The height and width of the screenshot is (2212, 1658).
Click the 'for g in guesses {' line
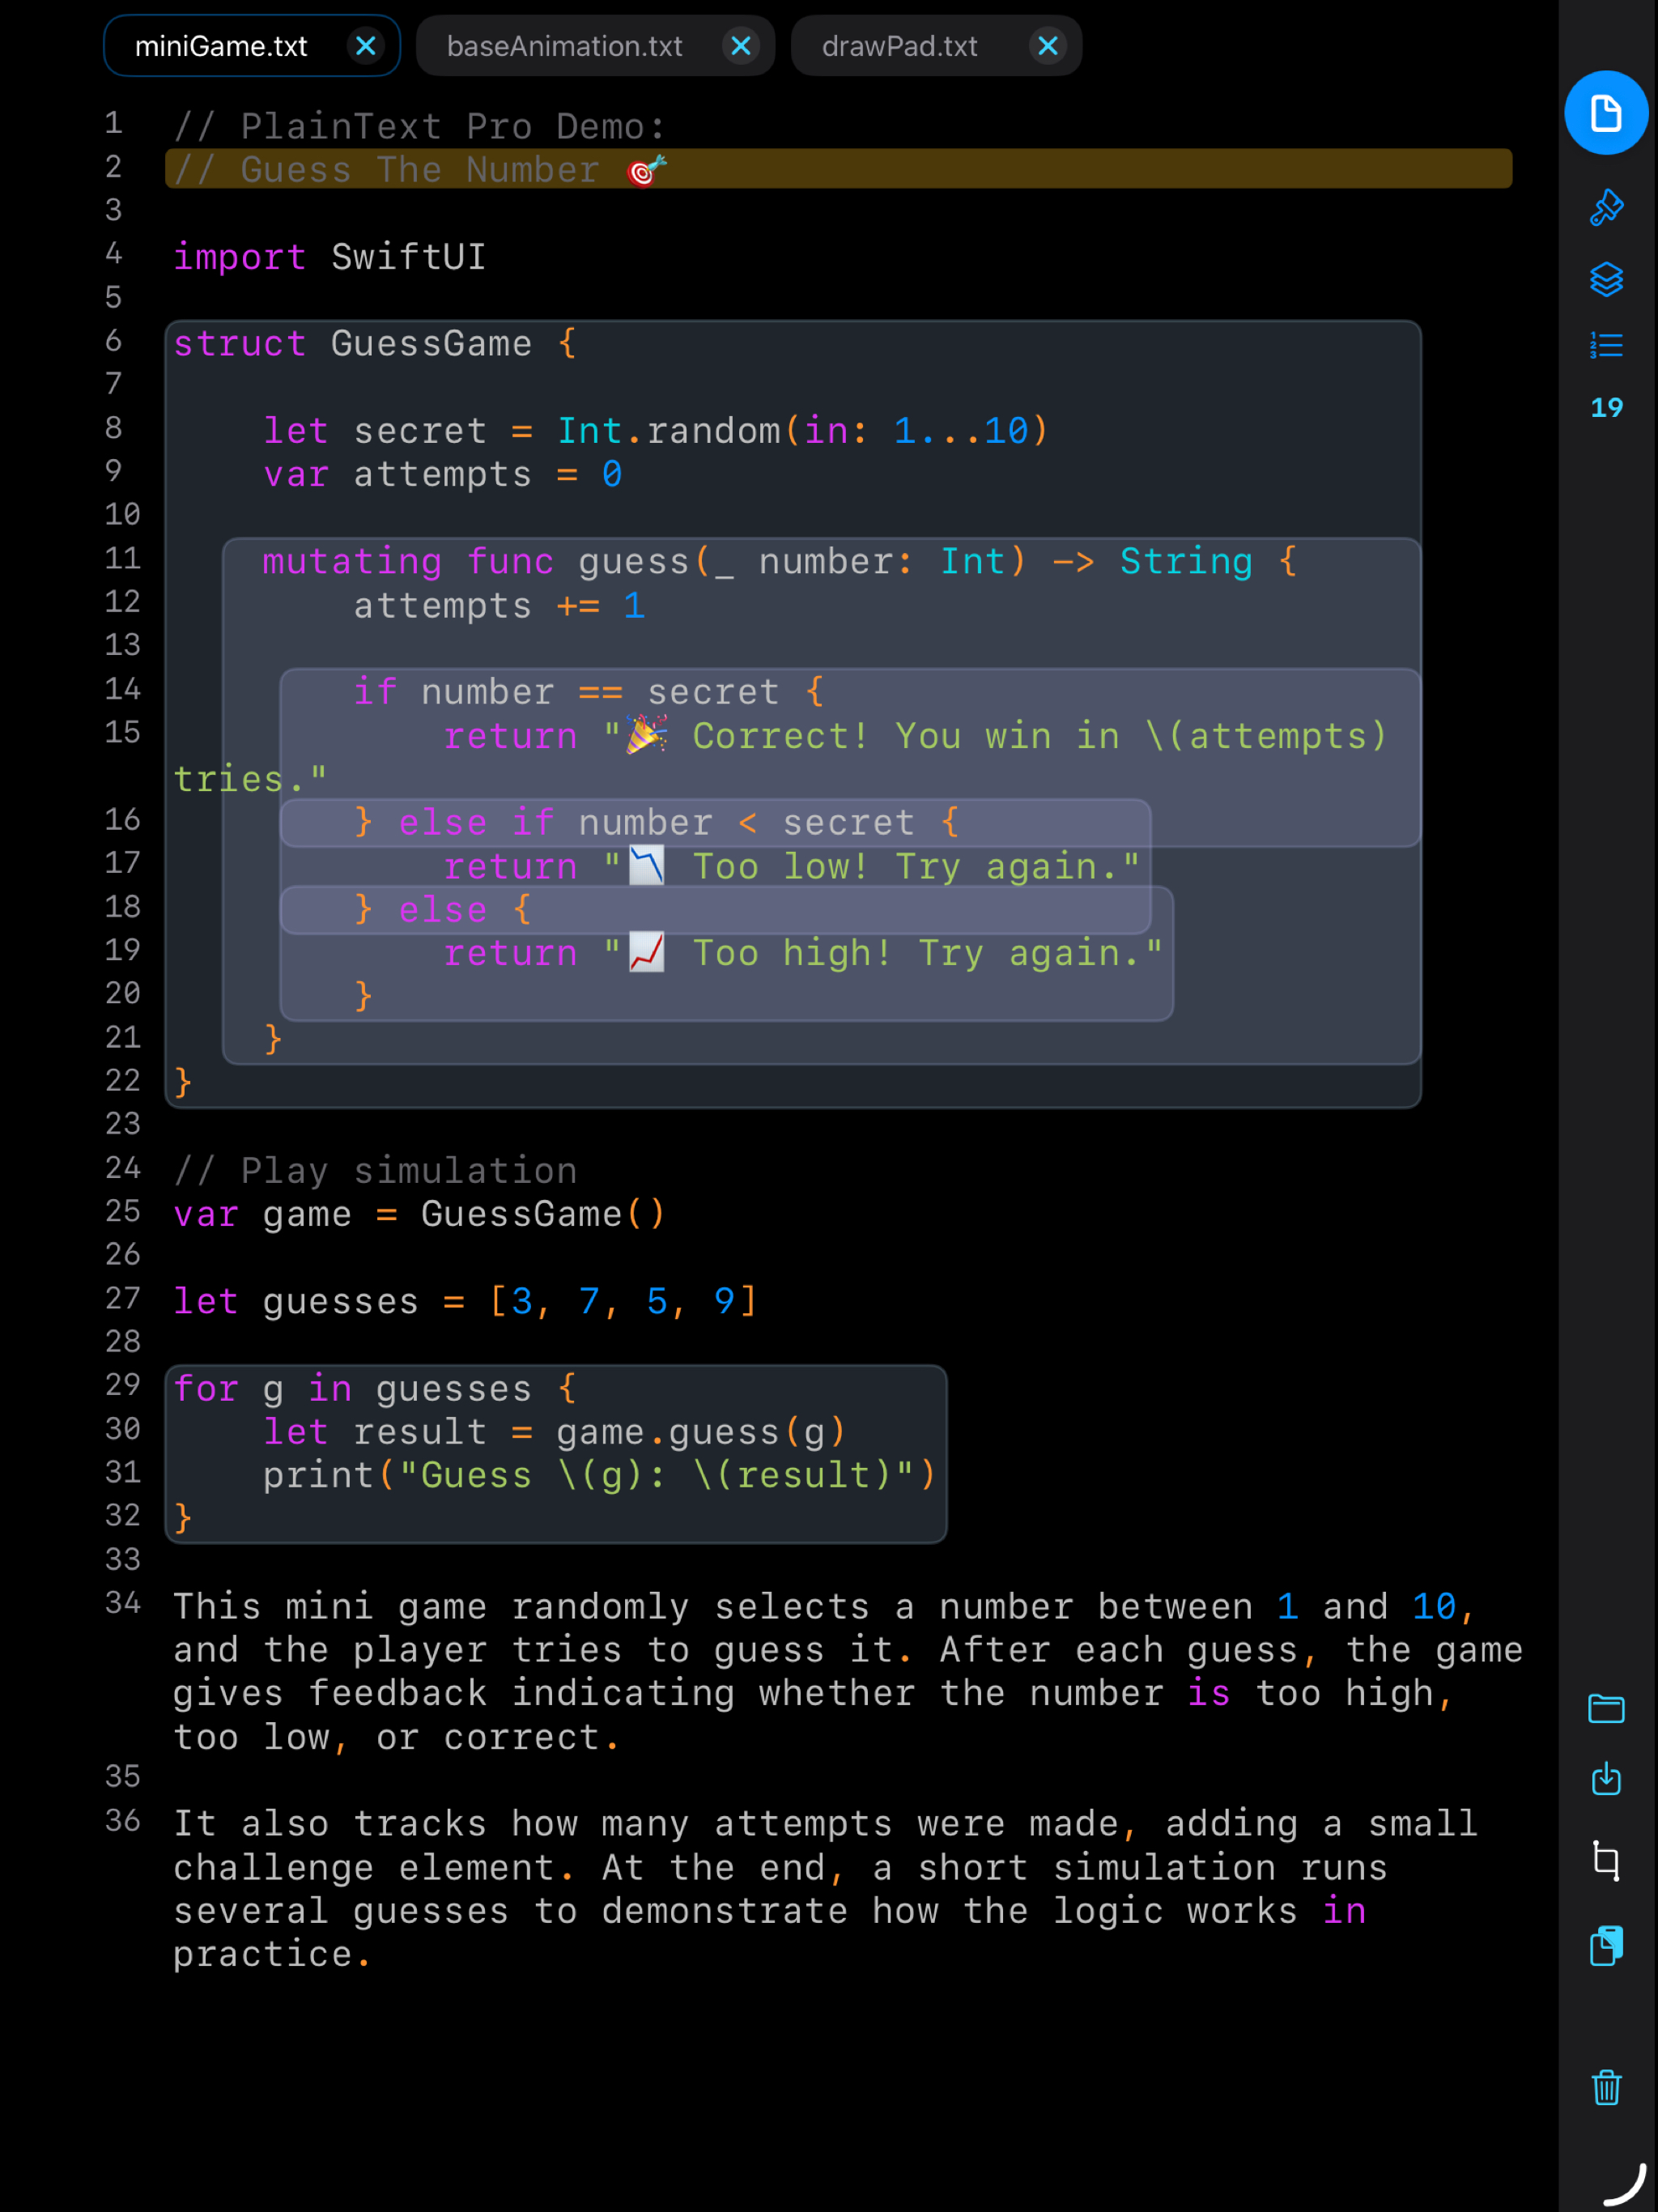click(x=375, y=1388)
